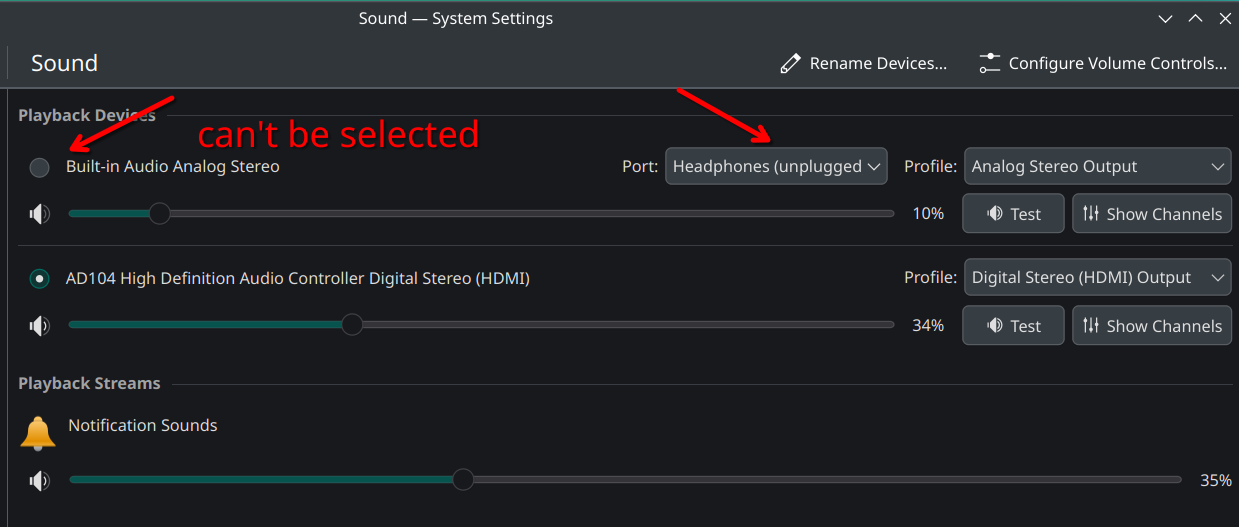Close the Sound settings window

click(x=1224, y=18)
